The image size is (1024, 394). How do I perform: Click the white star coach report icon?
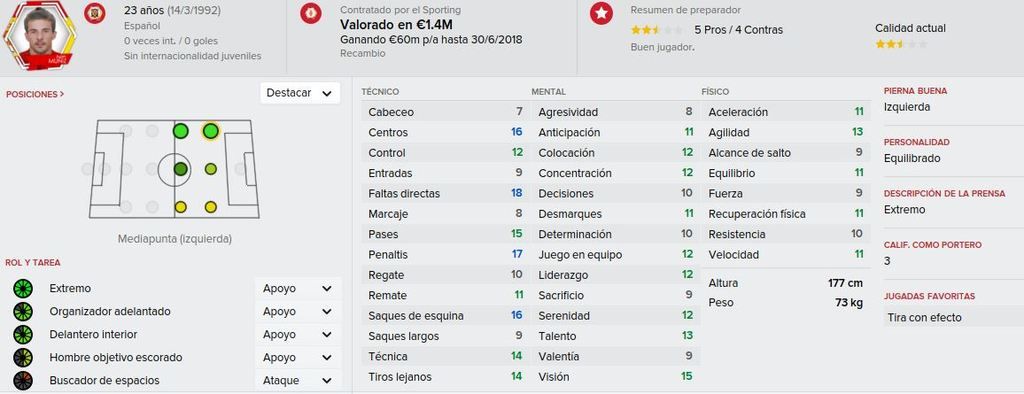pos(601,14)
